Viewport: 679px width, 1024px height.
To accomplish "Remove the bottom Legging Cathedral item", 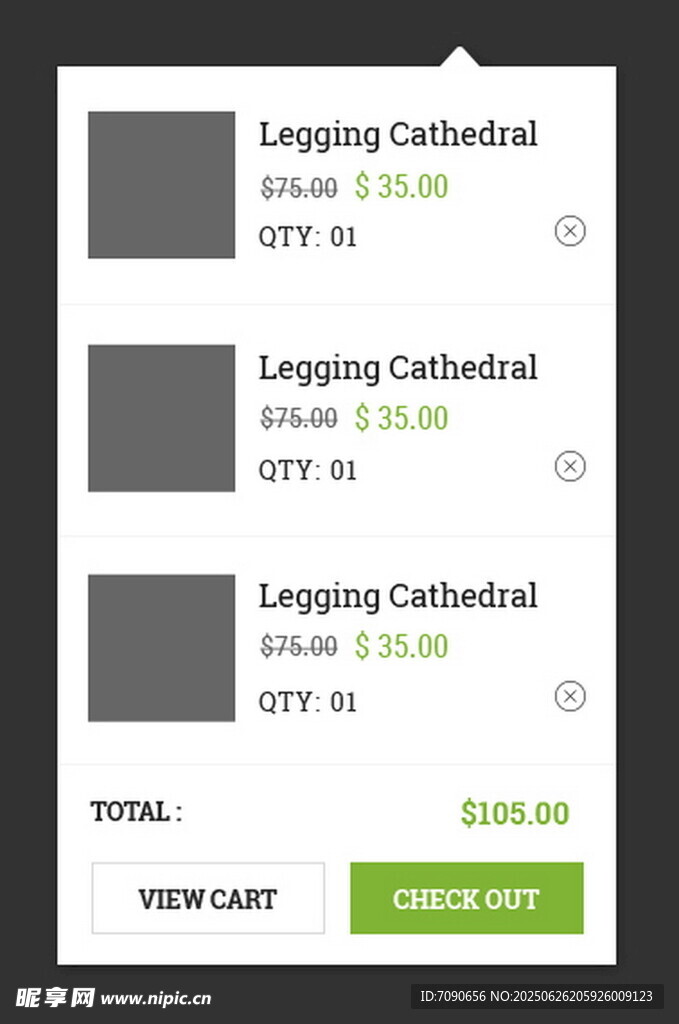I will (570, 696).
